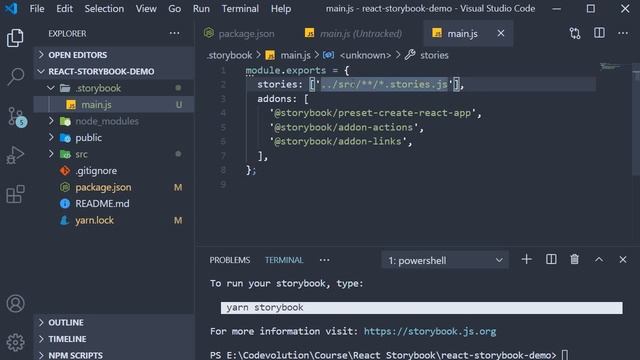This screenshot has height=360, width=640.
Task: Open the Run menu
Action: click(201, 9)
